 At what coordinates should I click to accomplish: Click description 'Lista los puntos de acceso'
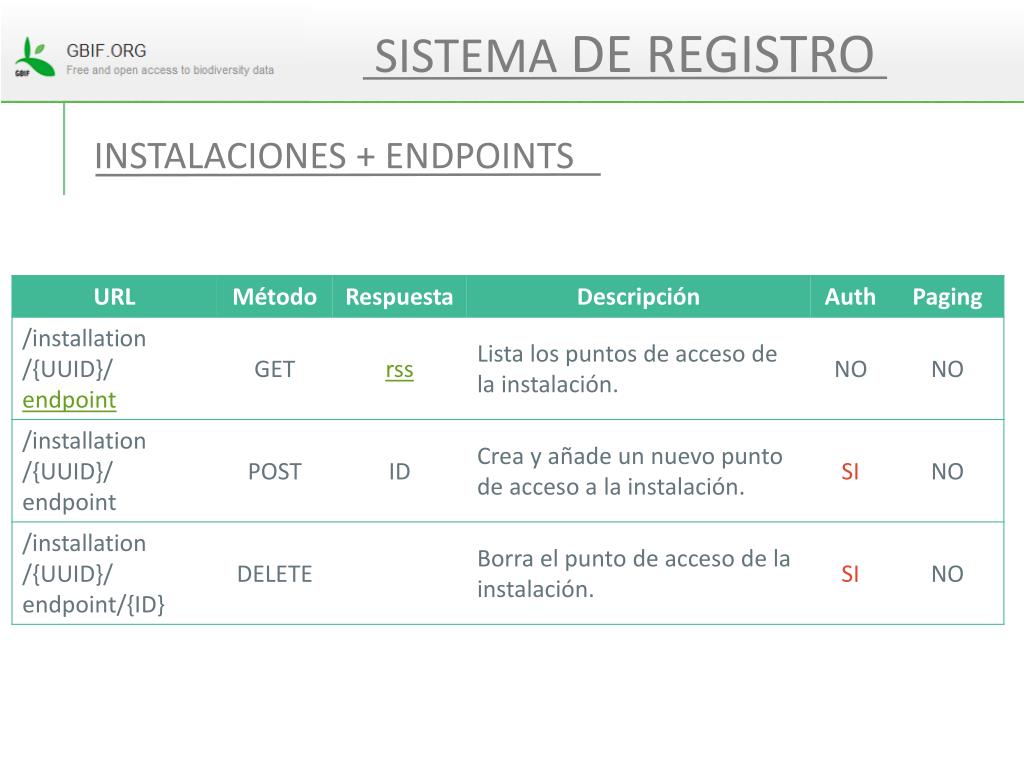point(627,369)
